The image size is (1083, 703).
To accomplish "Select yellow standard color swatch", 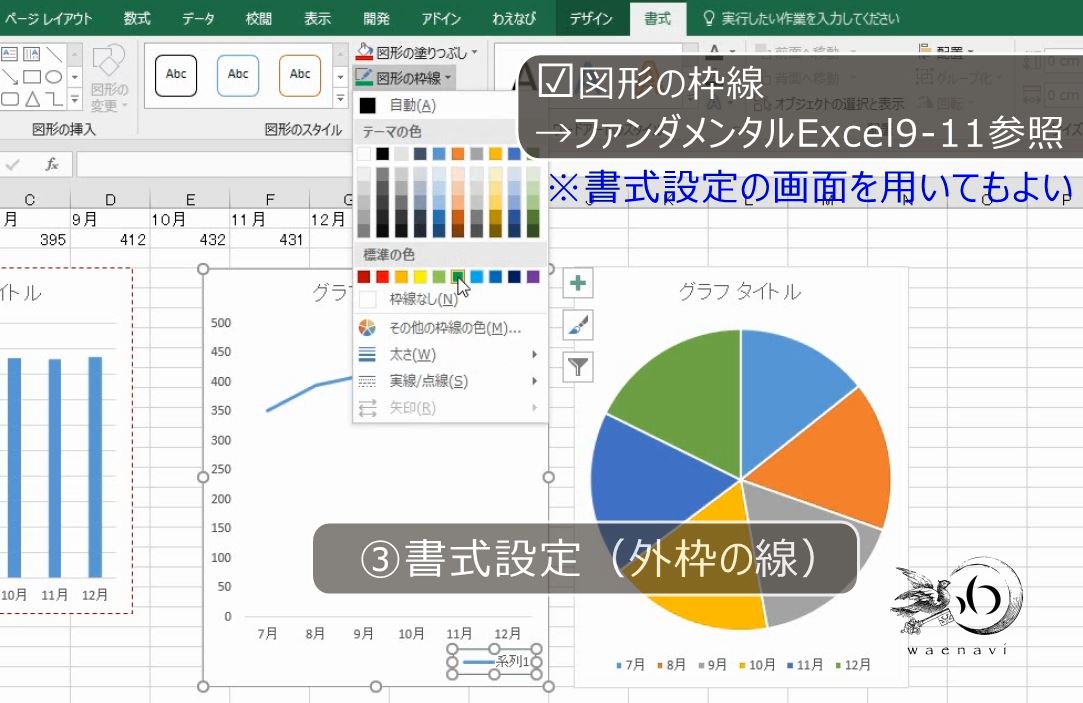I will (x=420, y=277).
